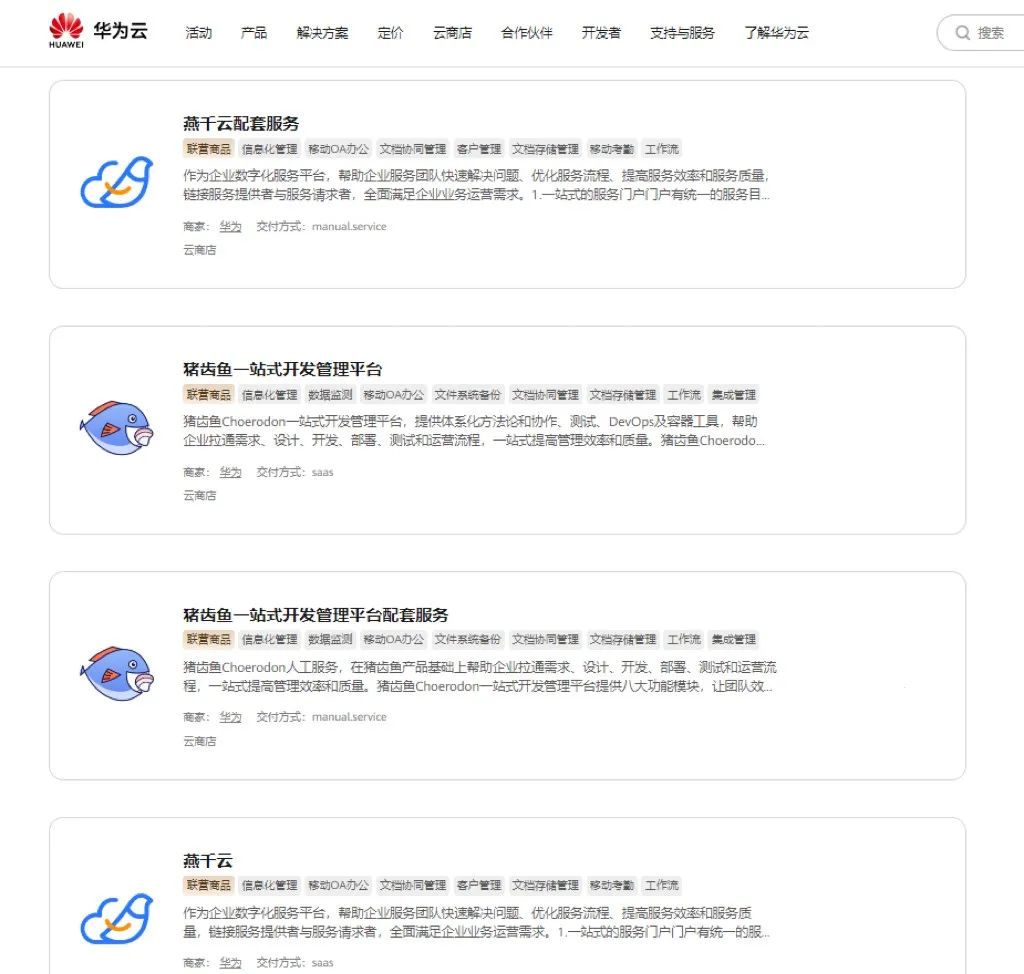Open the 燕千云配套服务 title link
The width and height of the screenshot is (1024, 974).
241,123
